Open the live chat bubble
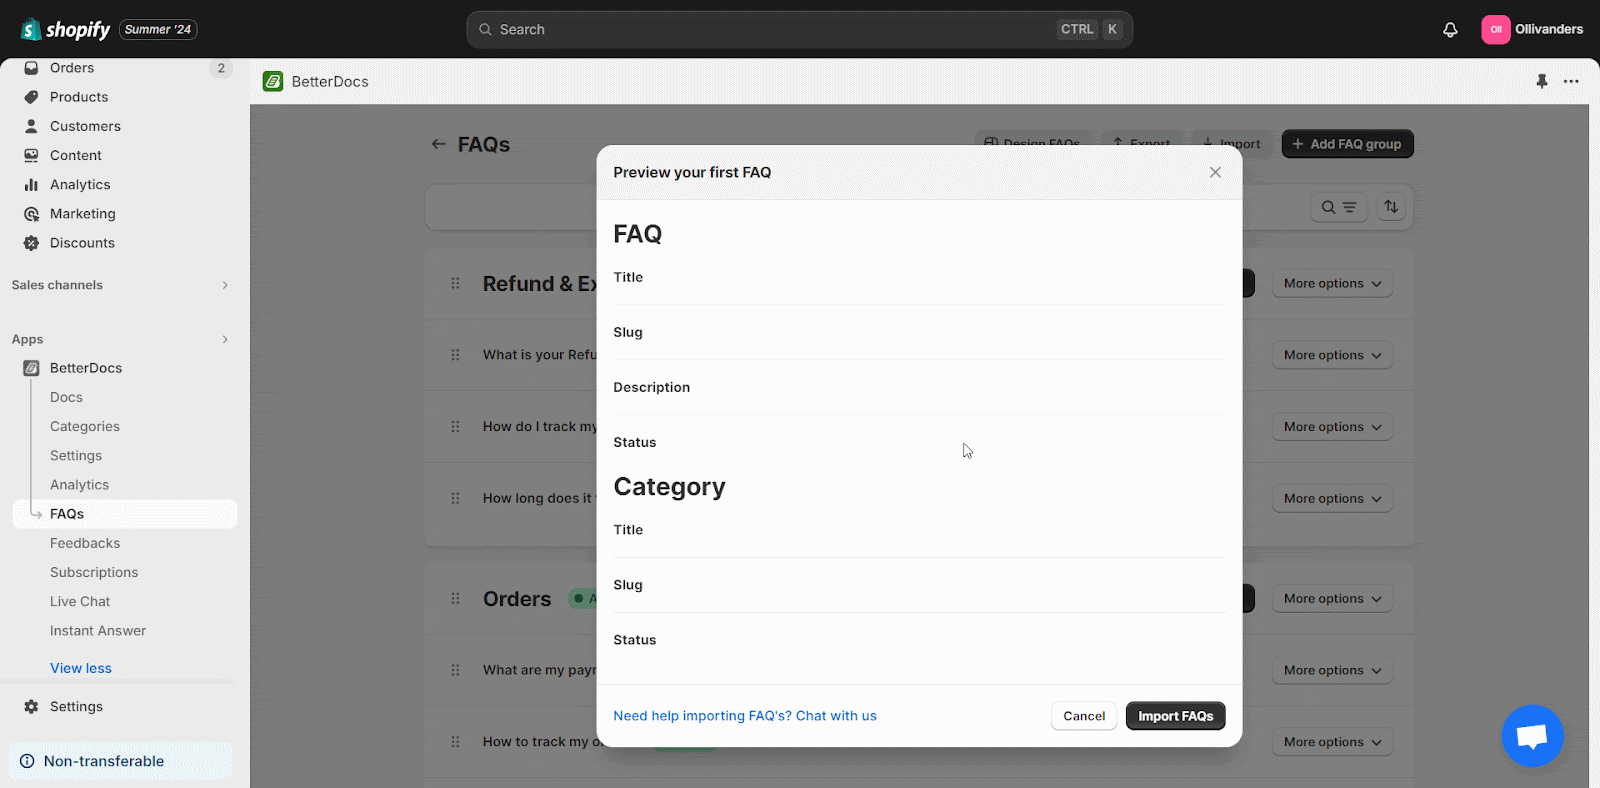This screenshot has height=788, width=1600. (x=1532, y=736)
